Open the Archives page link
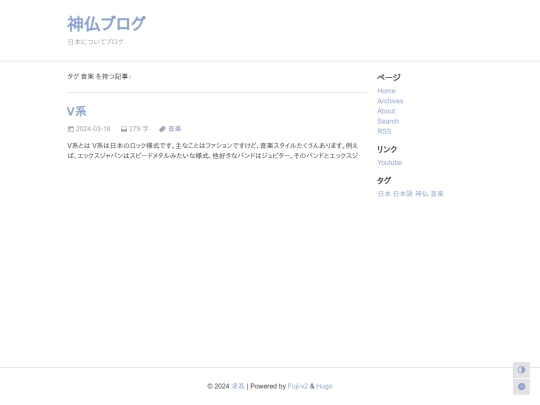Viewport: 540px width, 405px height. (390, 101)
